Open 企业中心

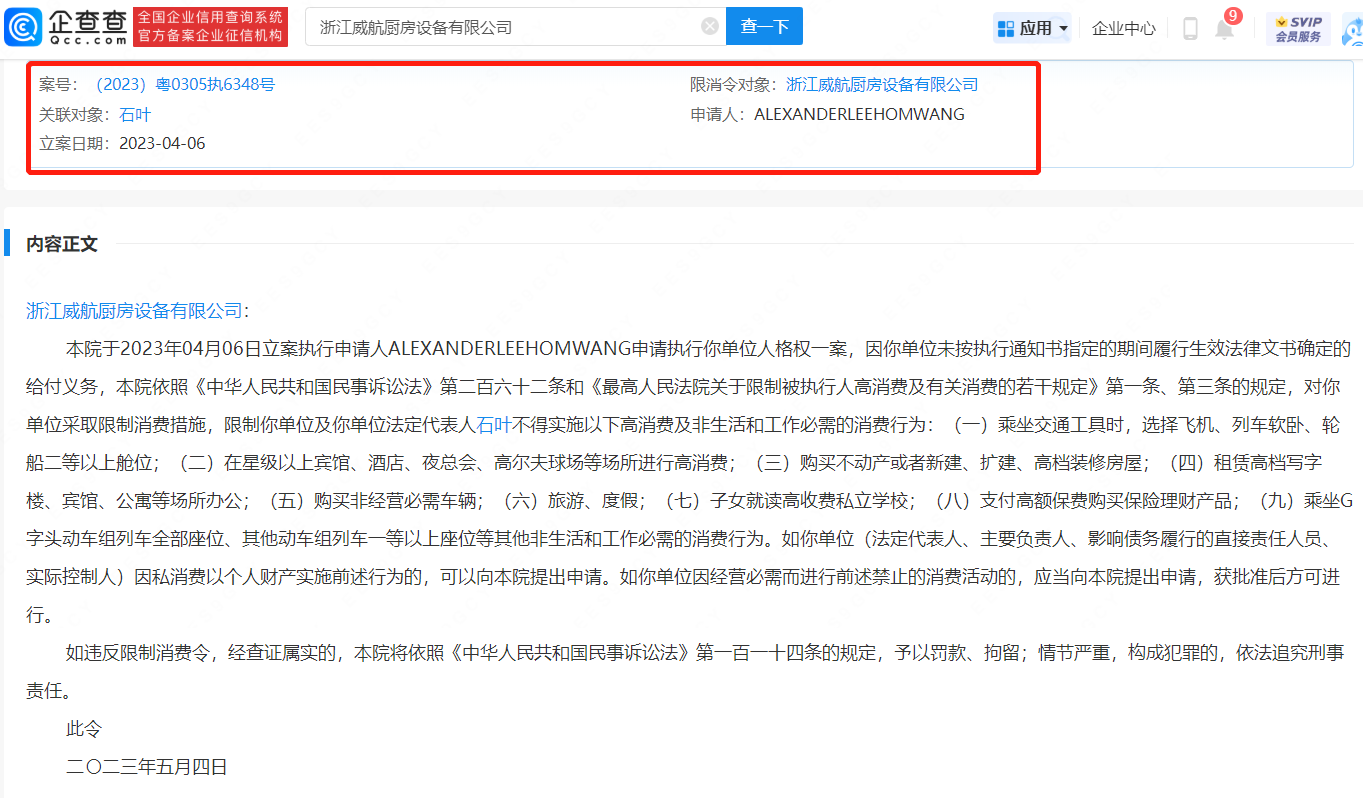[x=1124, y=28]
